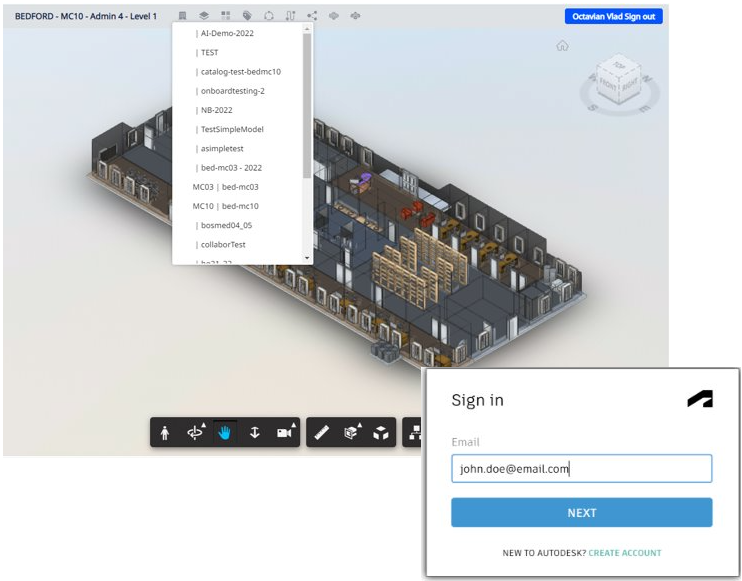Viewport: 742px width, 581px height.
Task: Click the Email input field
Action: [582, 468]
